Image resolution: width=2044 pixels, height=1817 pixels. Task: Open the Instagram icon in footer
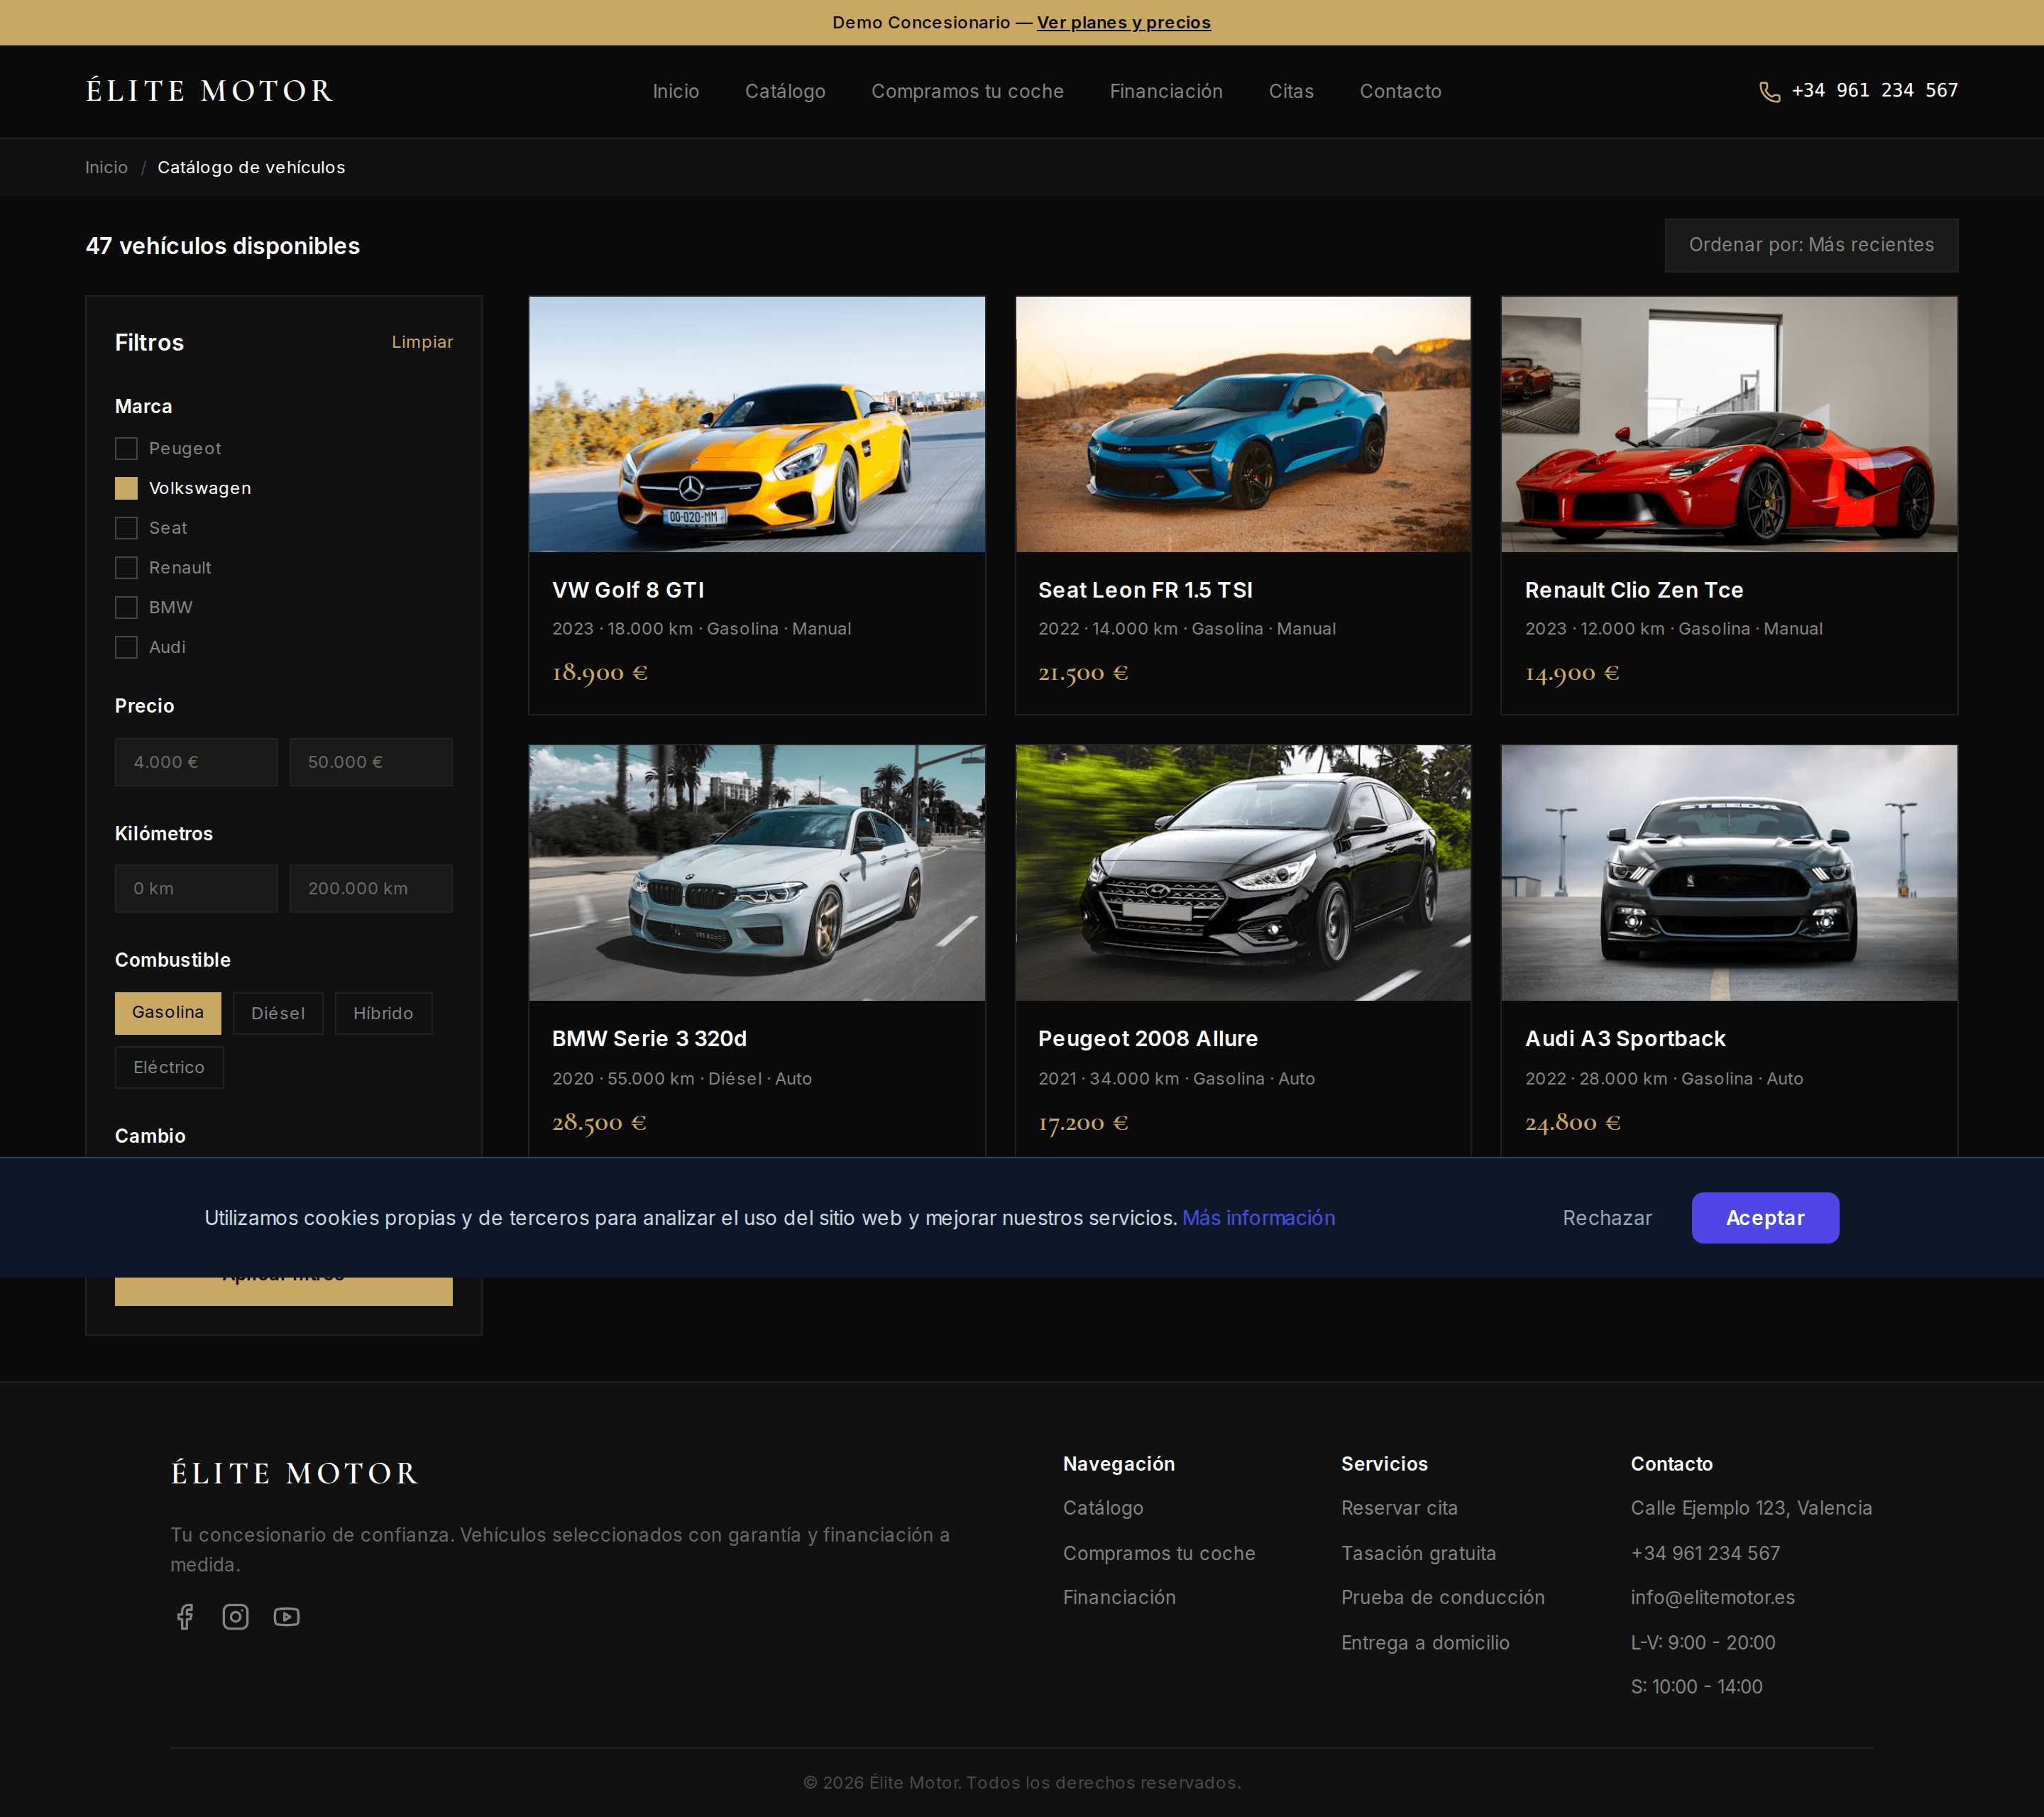[x=235, y=1617]
